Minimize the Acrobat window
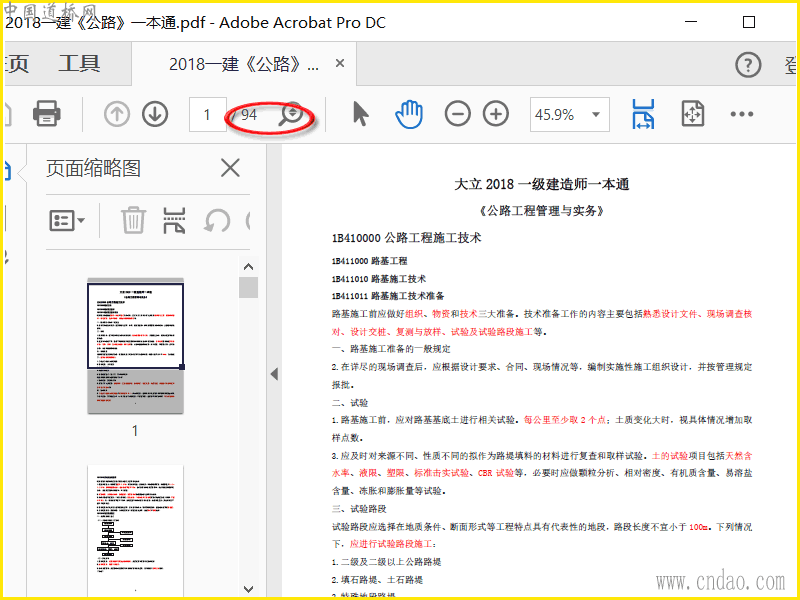Screen dimensions: 800x600 coord(691,22)
